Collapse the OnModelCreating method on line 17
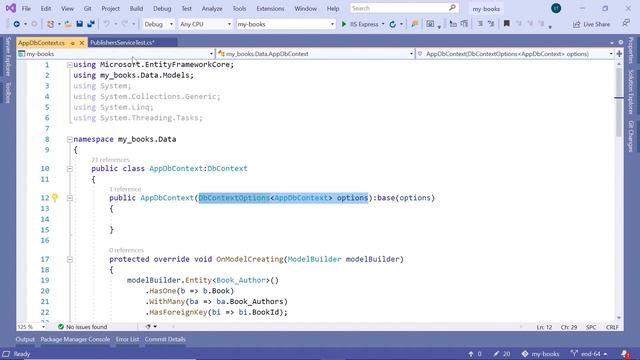Image resolution: width=640 pixels, height=360 pixels. [69, 259]
